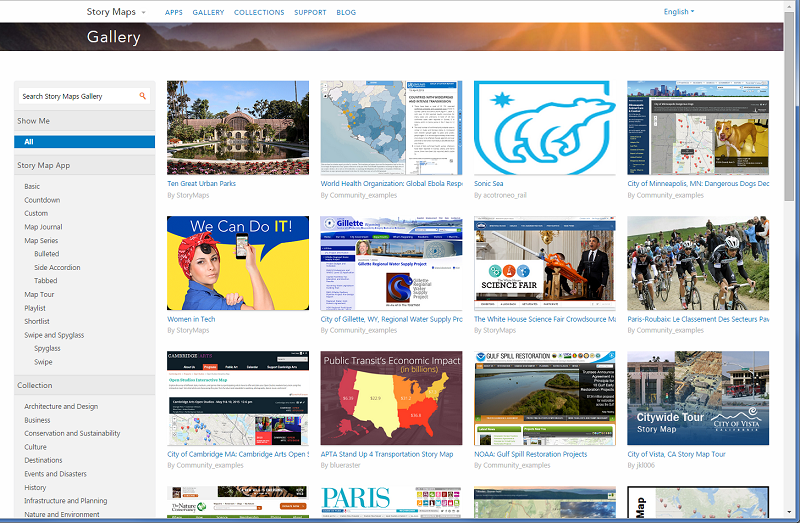Screen dimensions: 800x523
Task: Open the BLOG menu item
Action: click(346, 12)
